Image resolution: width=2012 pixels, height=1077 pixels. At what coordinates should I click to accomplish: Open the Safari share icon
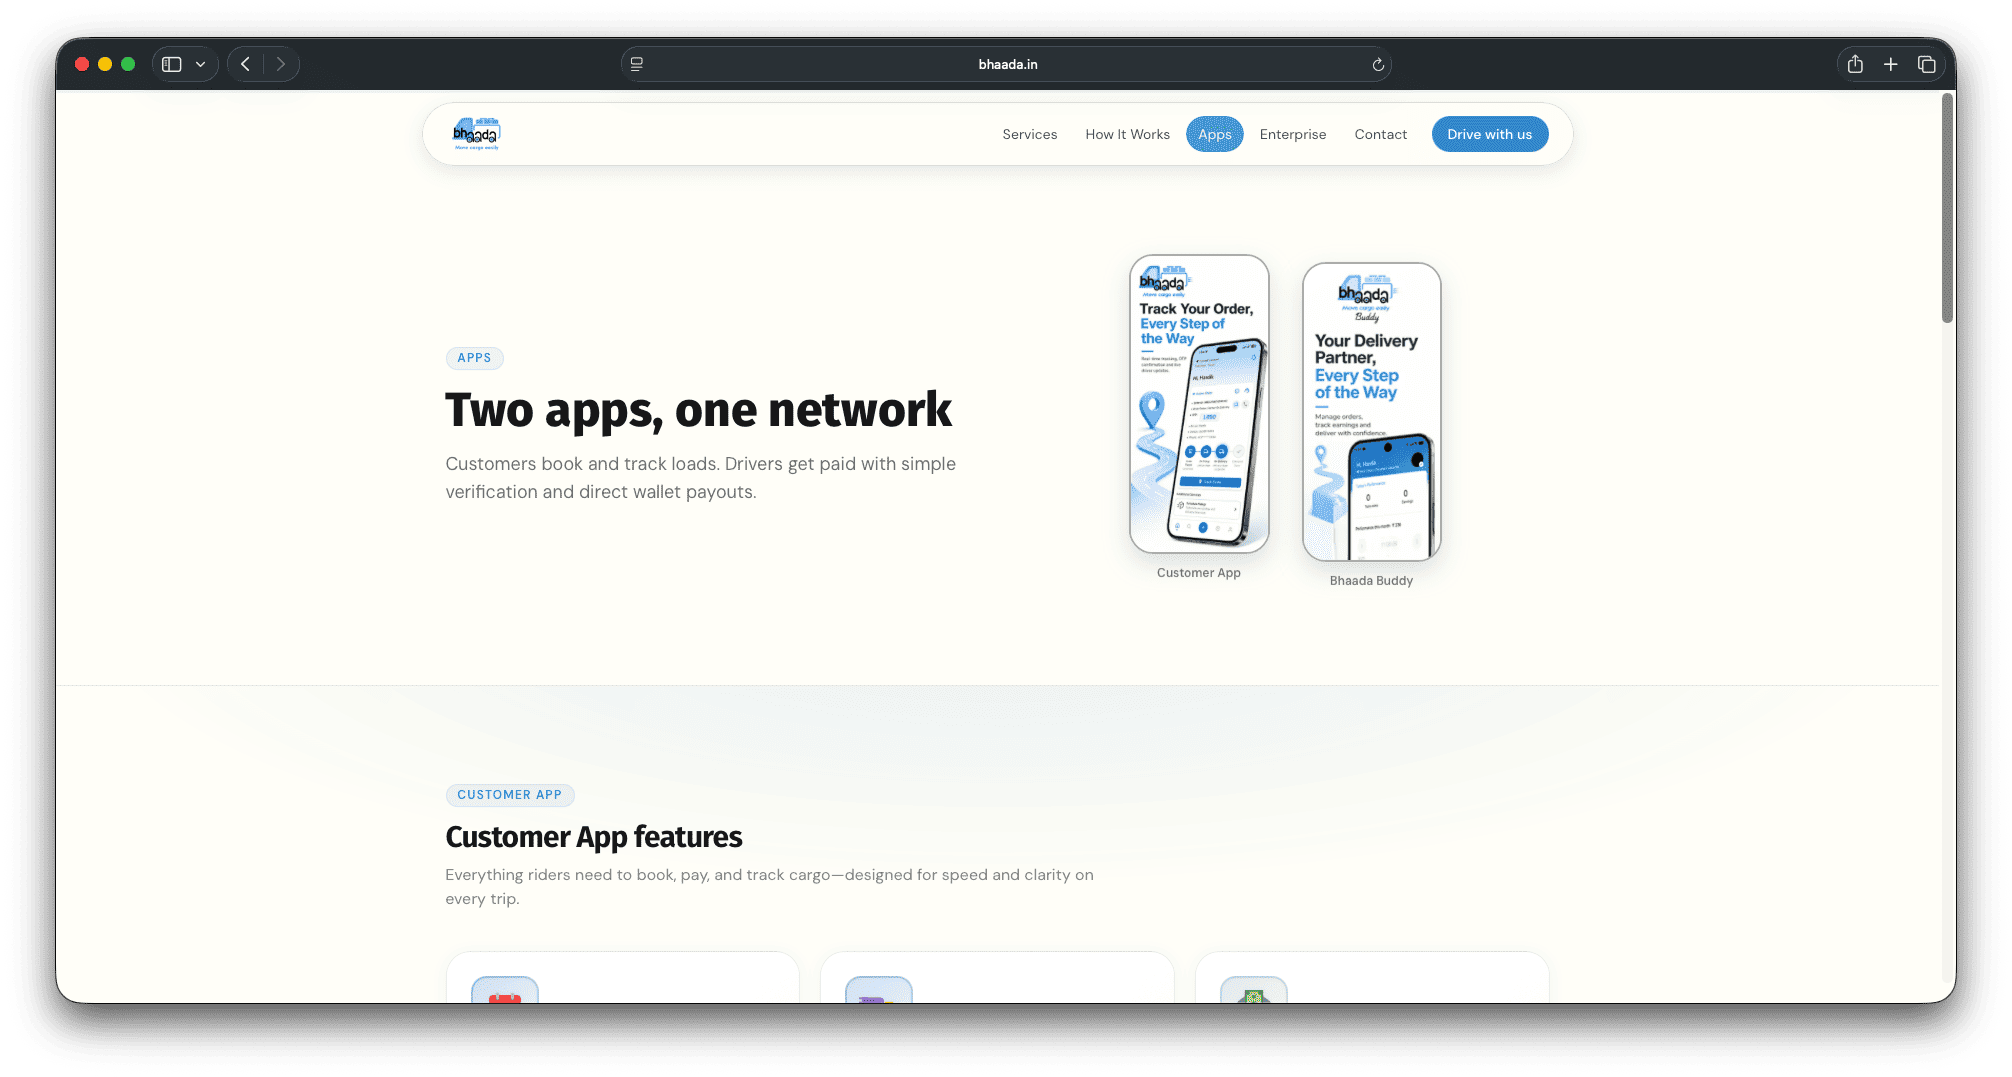(1855, 64)
